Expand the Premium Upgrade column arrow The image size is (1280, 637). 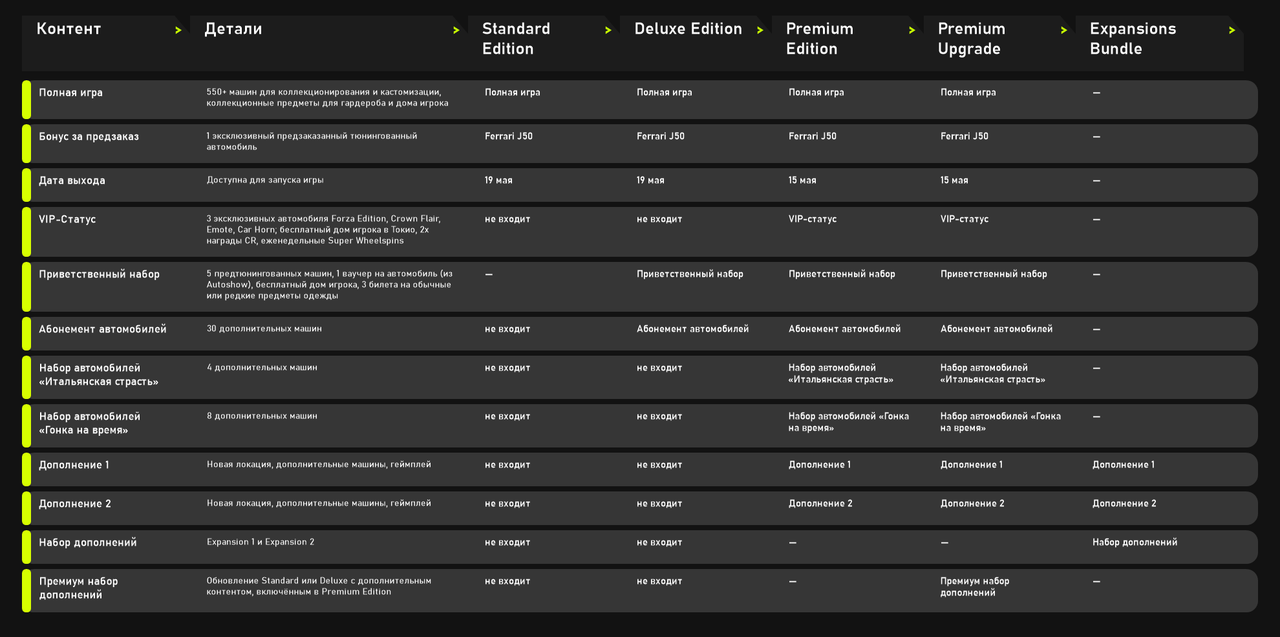point(1064,30)
